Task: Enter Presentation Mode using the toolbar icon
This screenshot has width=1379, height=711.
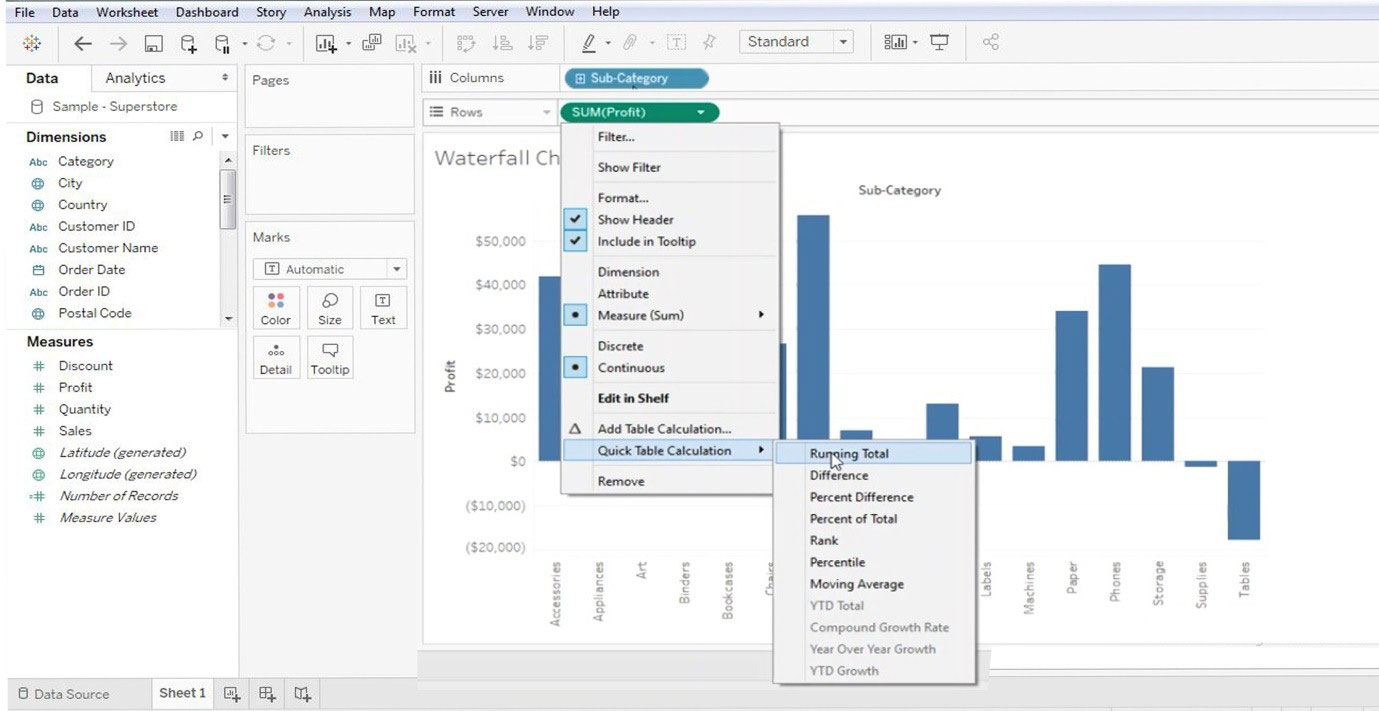Action: click(x=940, y=42)
